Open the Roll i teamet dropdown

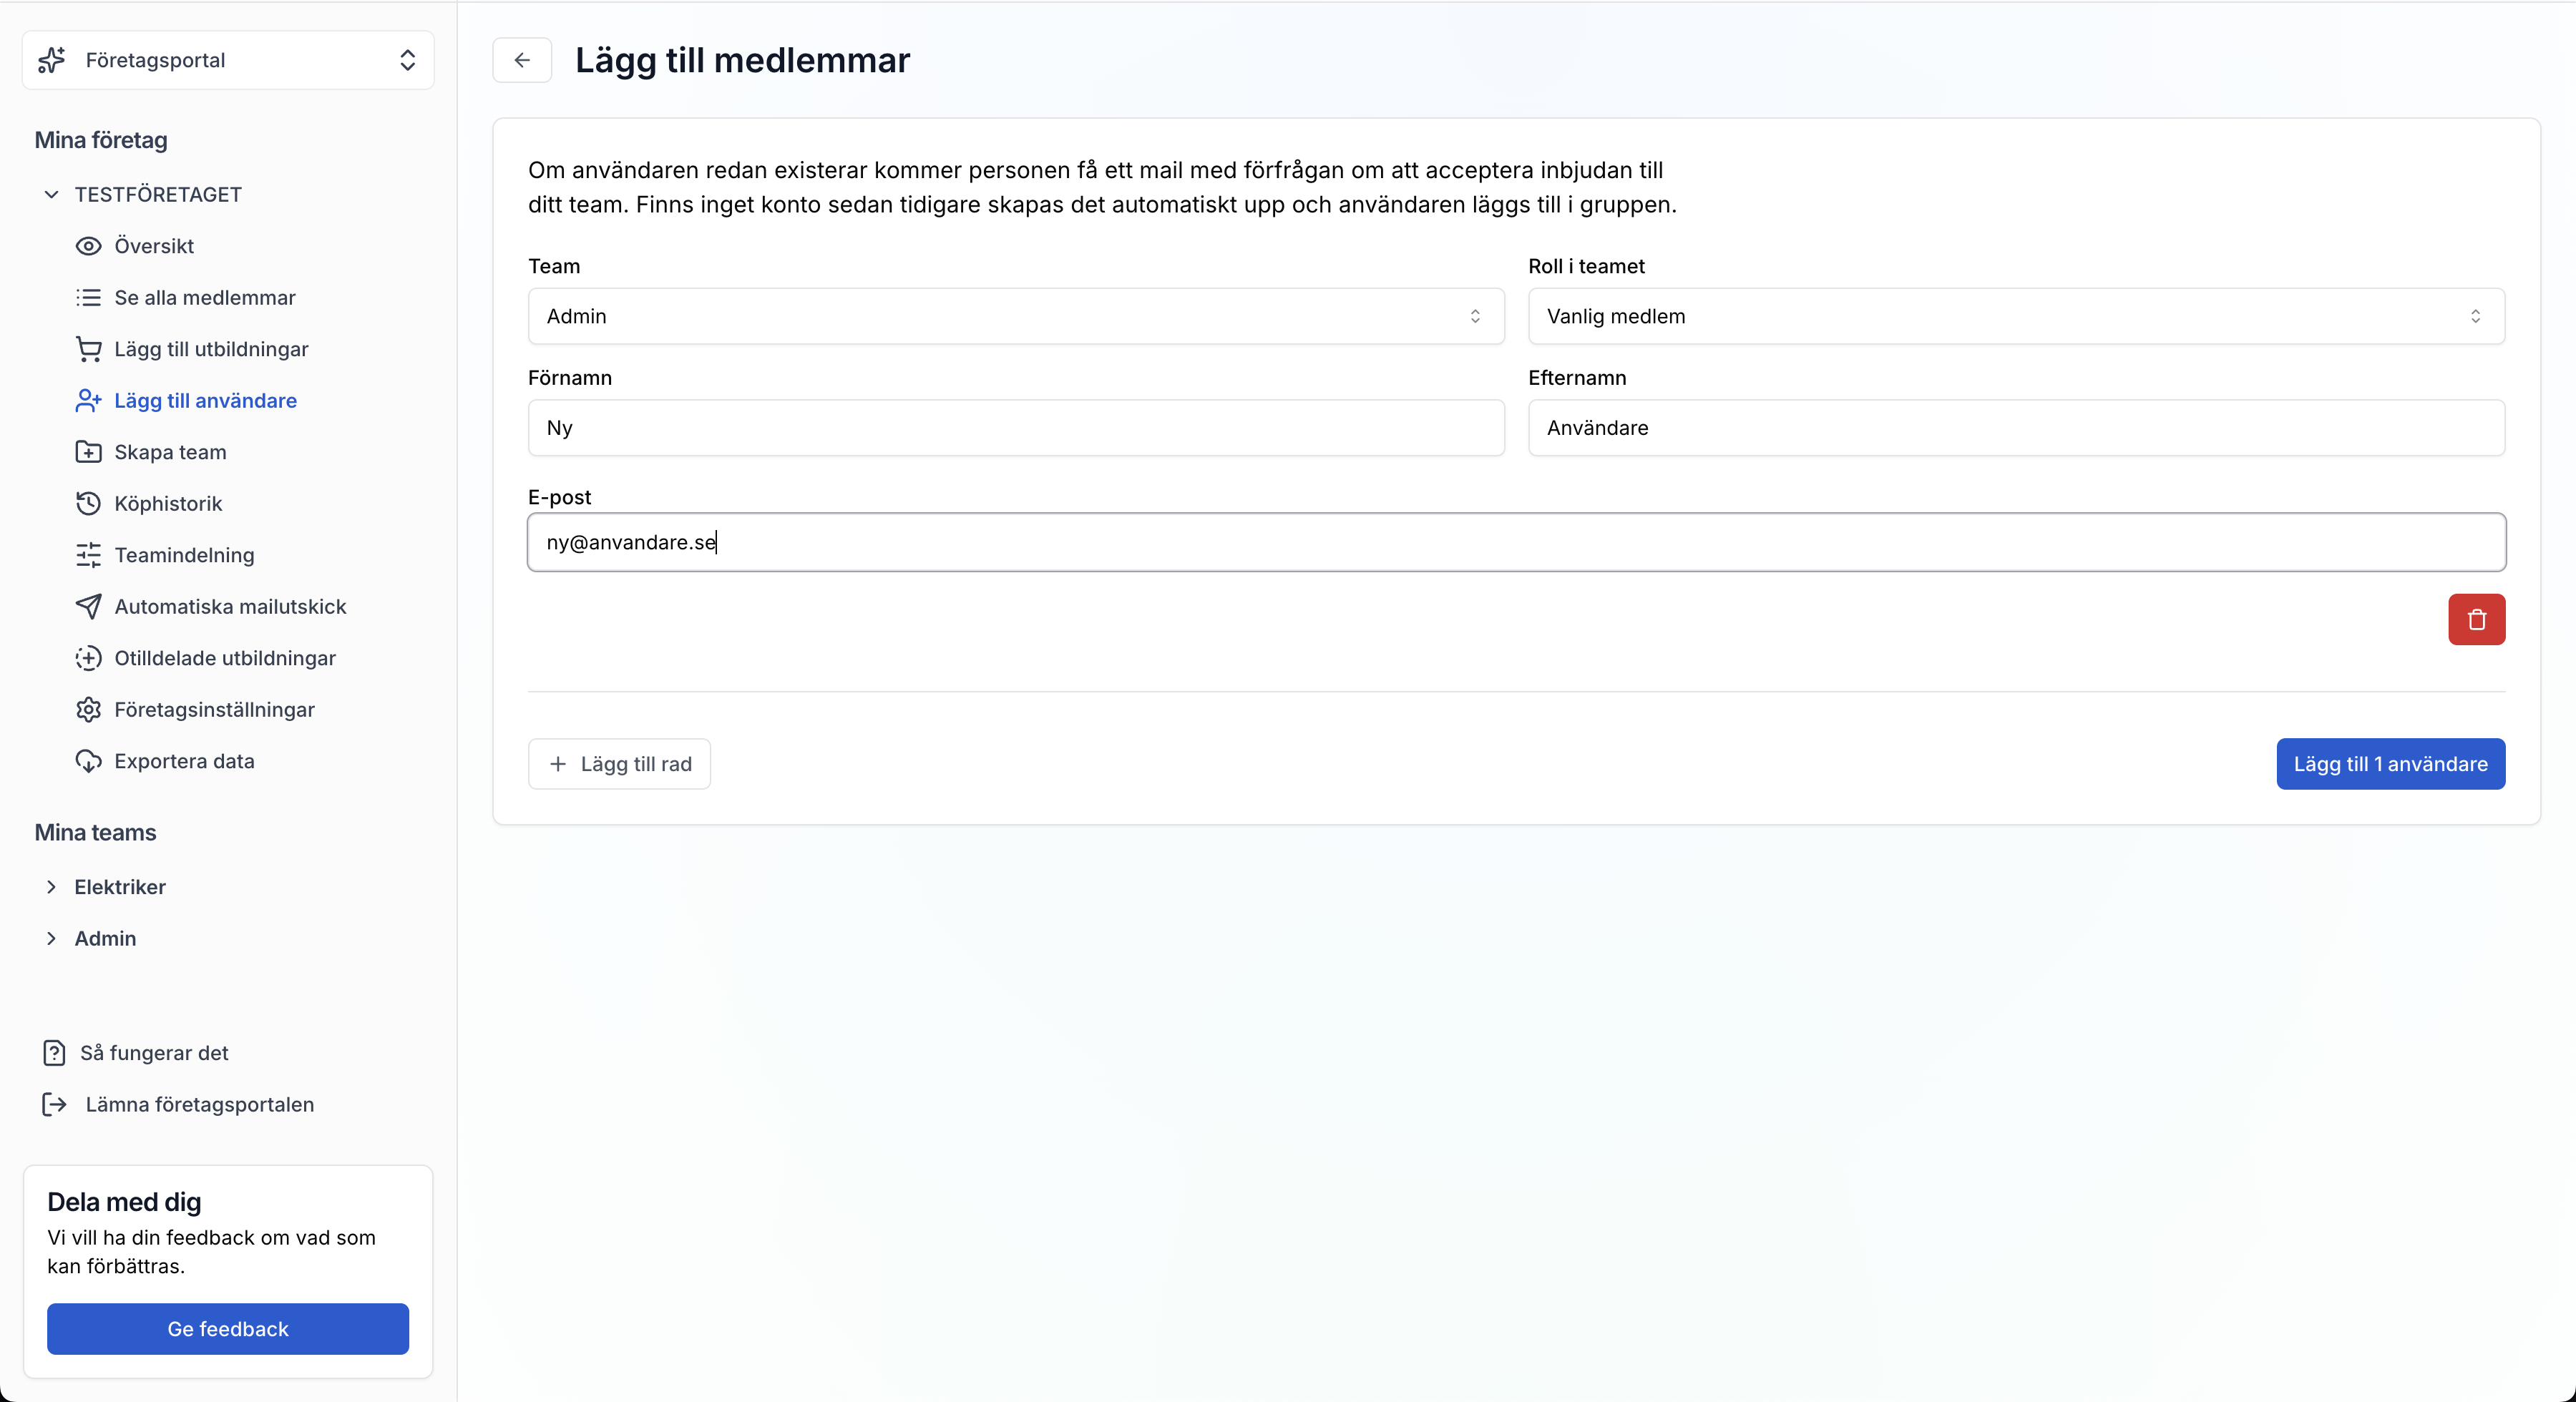tap(2015, 316)
